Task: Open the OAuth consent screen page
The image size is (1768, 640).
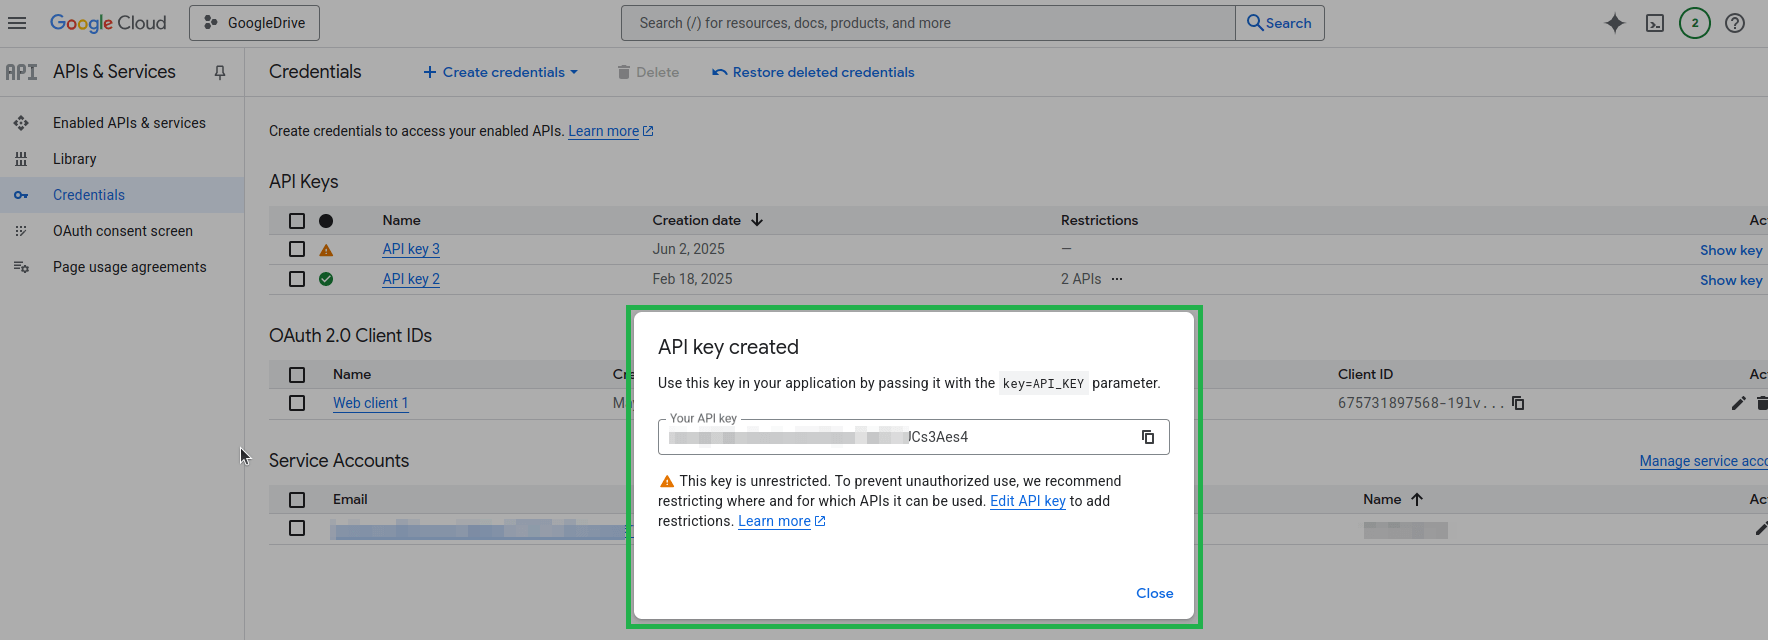Action: (122, 231)
